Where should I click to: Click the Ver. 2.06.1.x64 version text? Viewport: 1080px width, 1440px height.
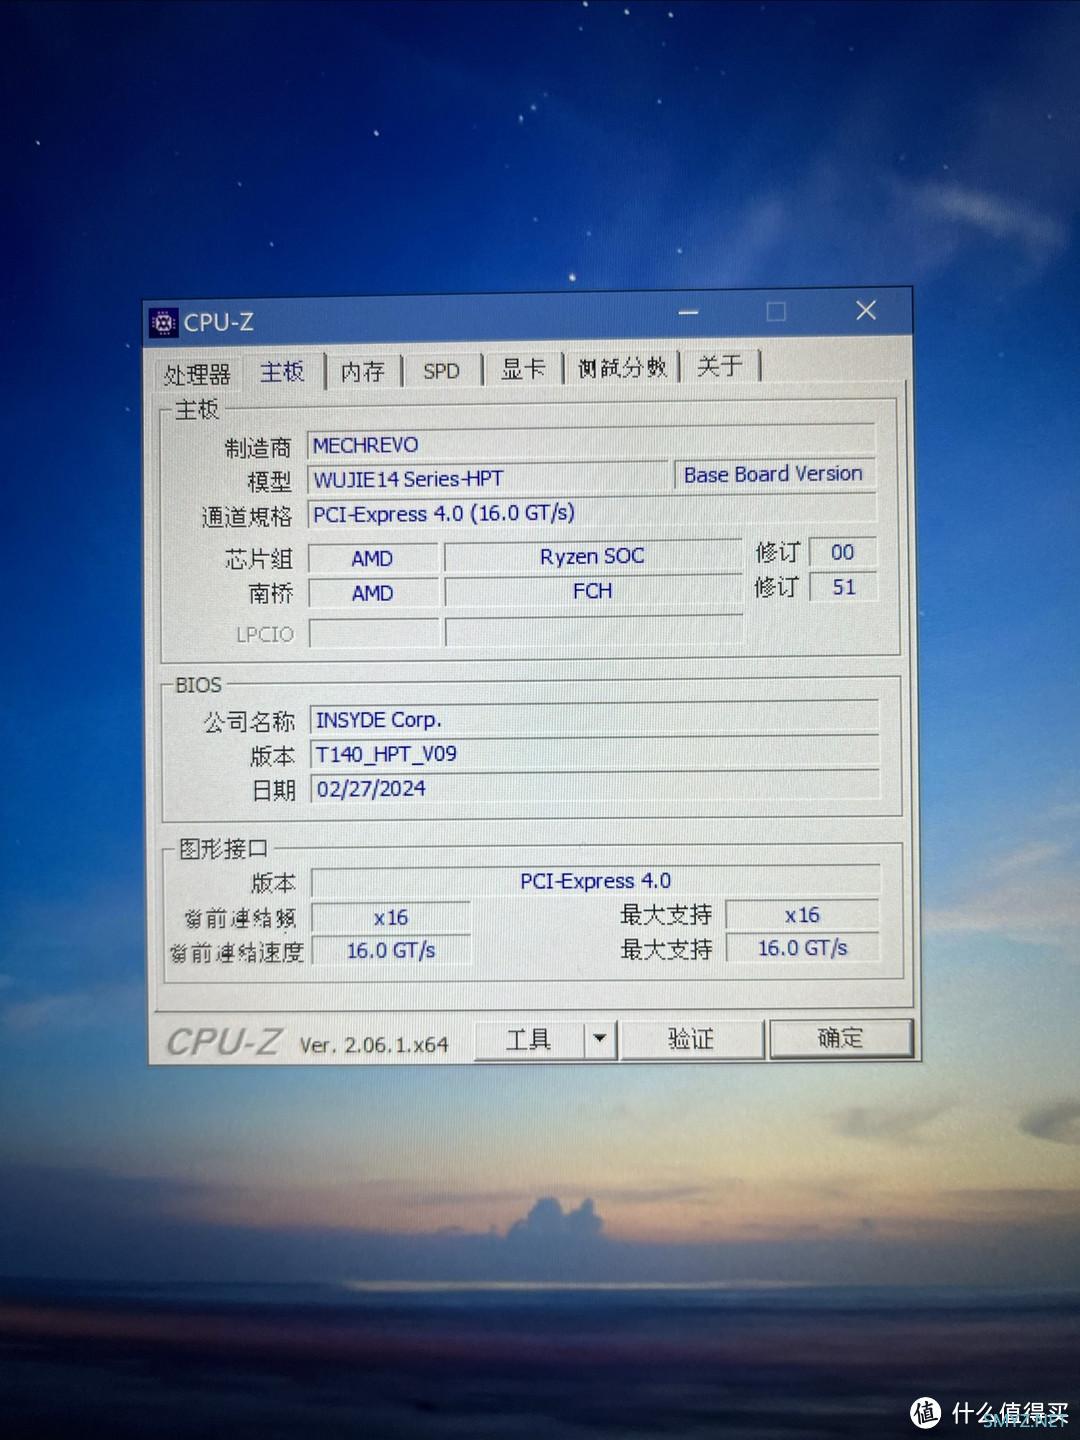tap(374, 1044)
